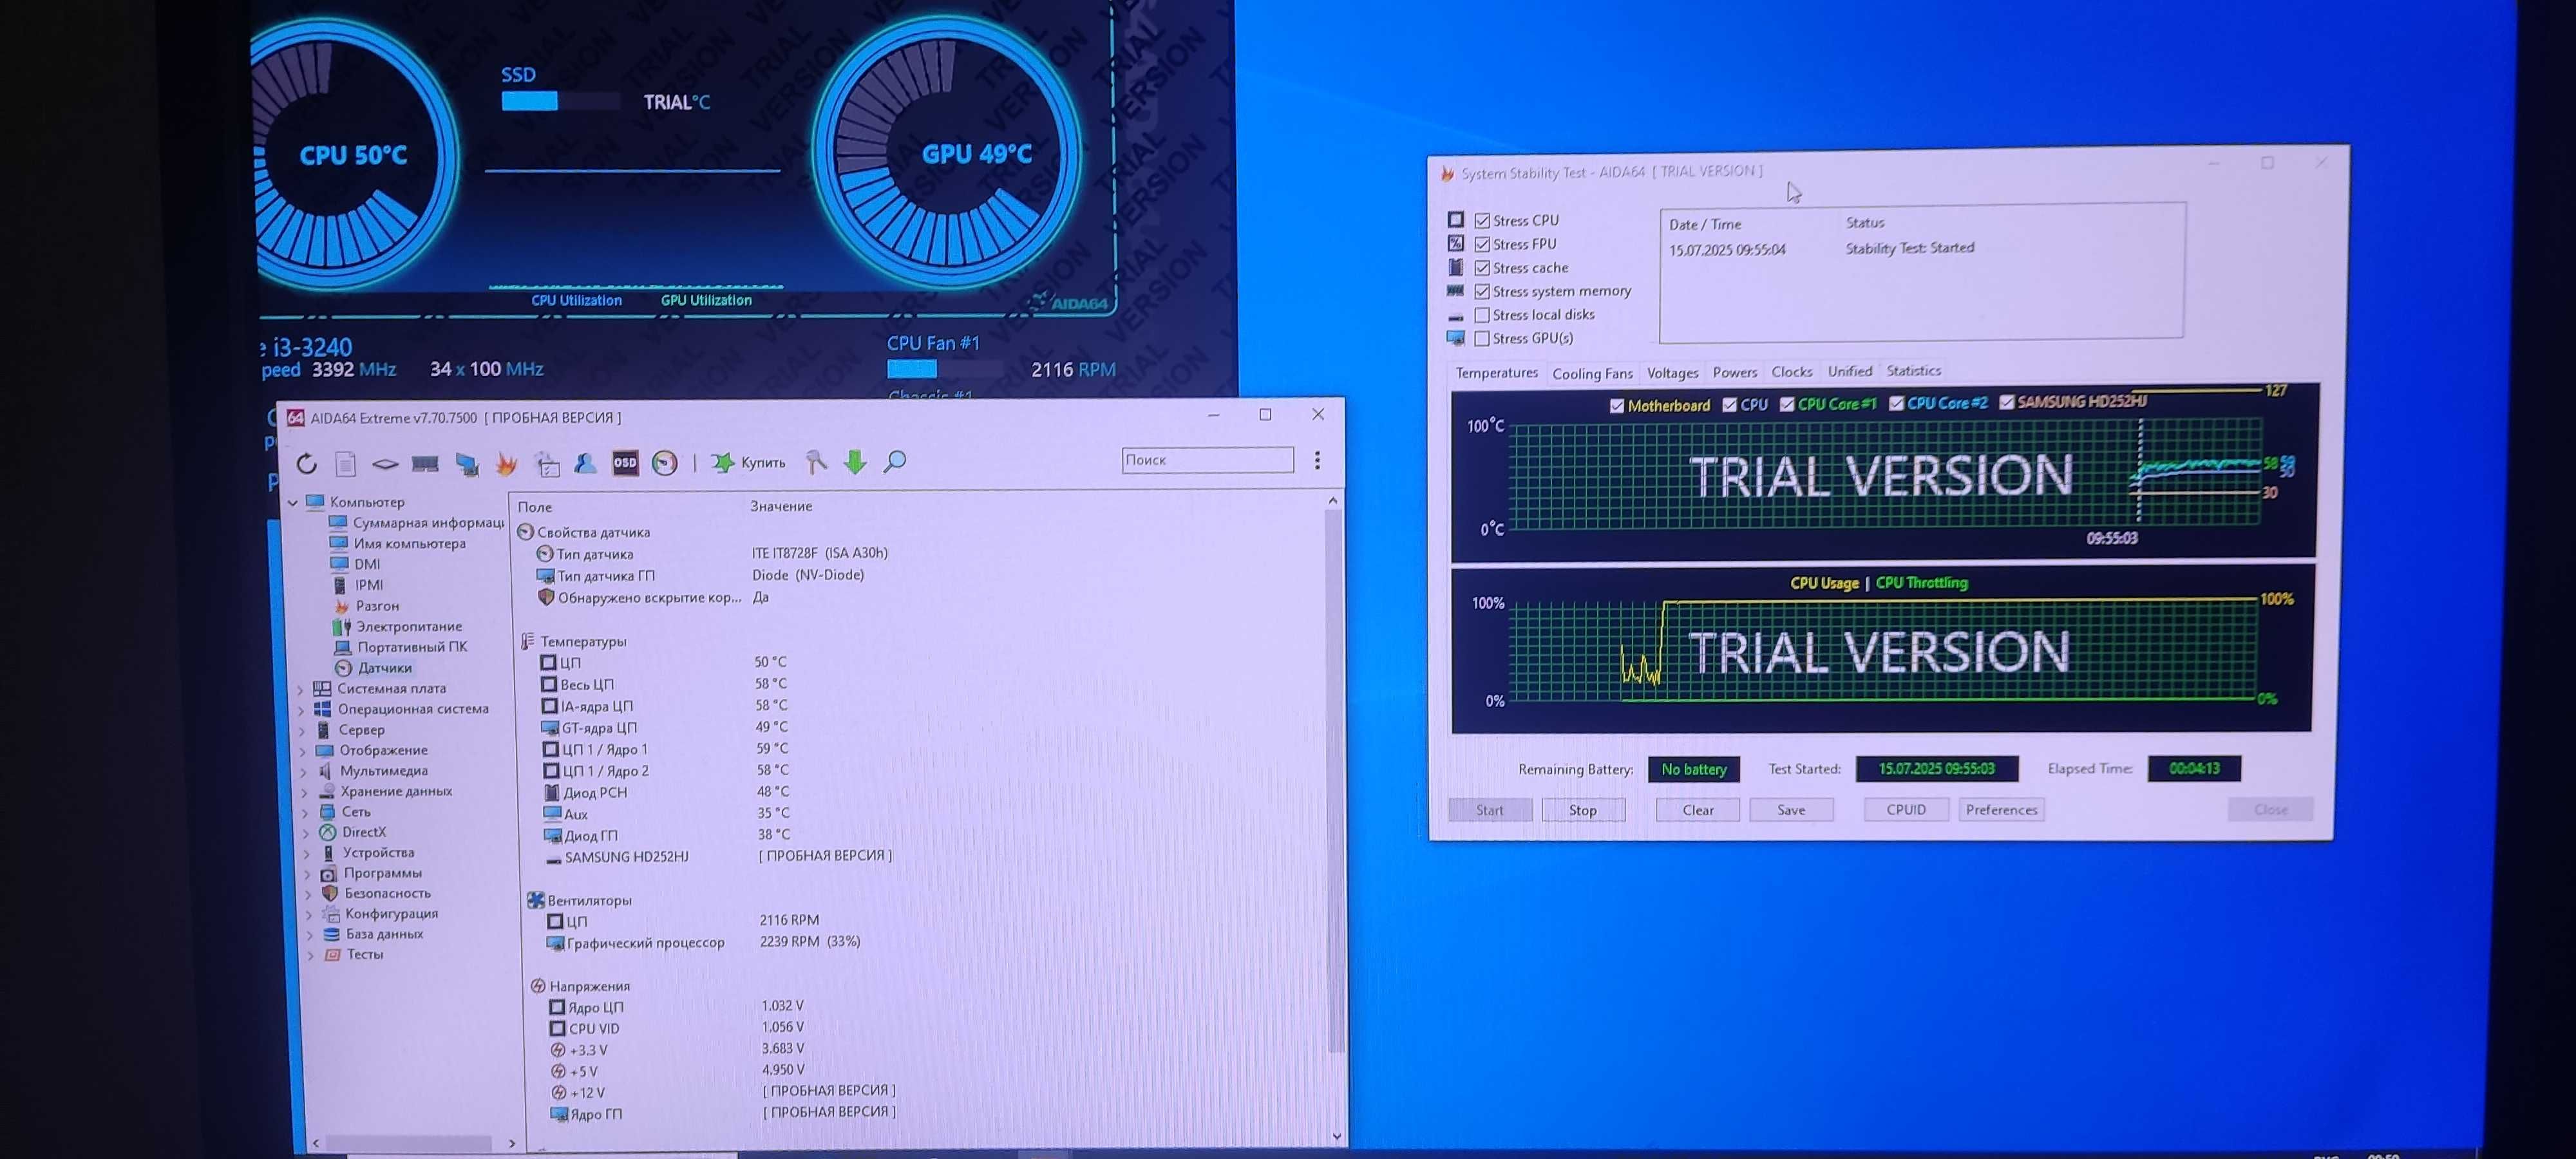Image resolution: width=2576 pixels, height=1159 pixels.
Task: Open the three-dot menu in AIDA64
Action: 1317,460
